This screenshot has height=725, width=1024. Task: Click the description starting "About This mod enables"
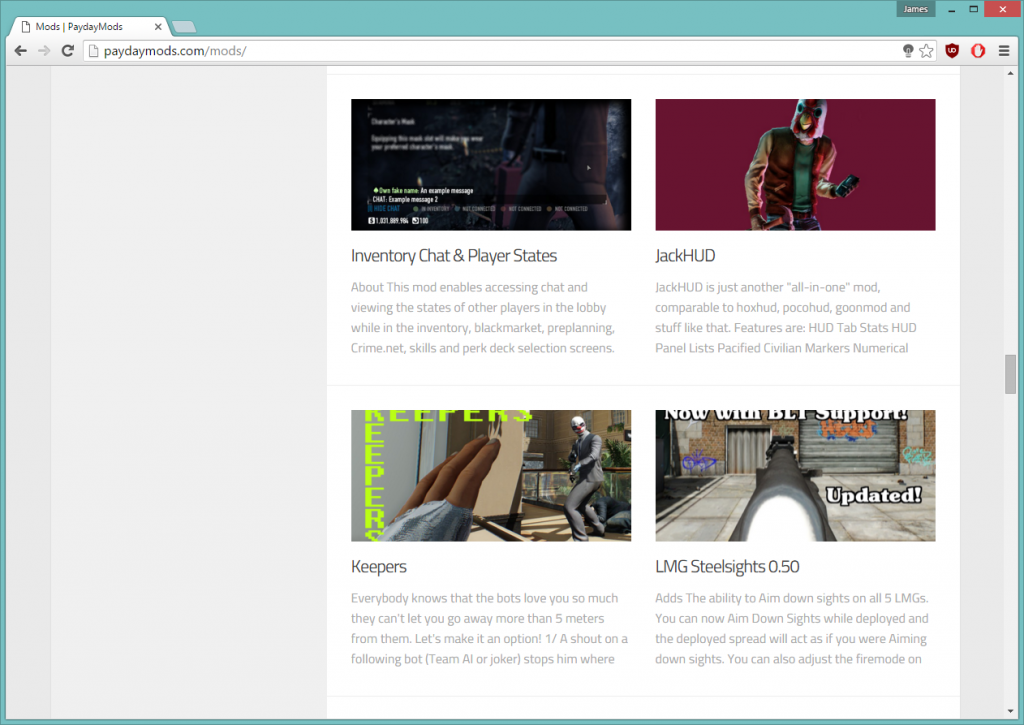(483, 317)
